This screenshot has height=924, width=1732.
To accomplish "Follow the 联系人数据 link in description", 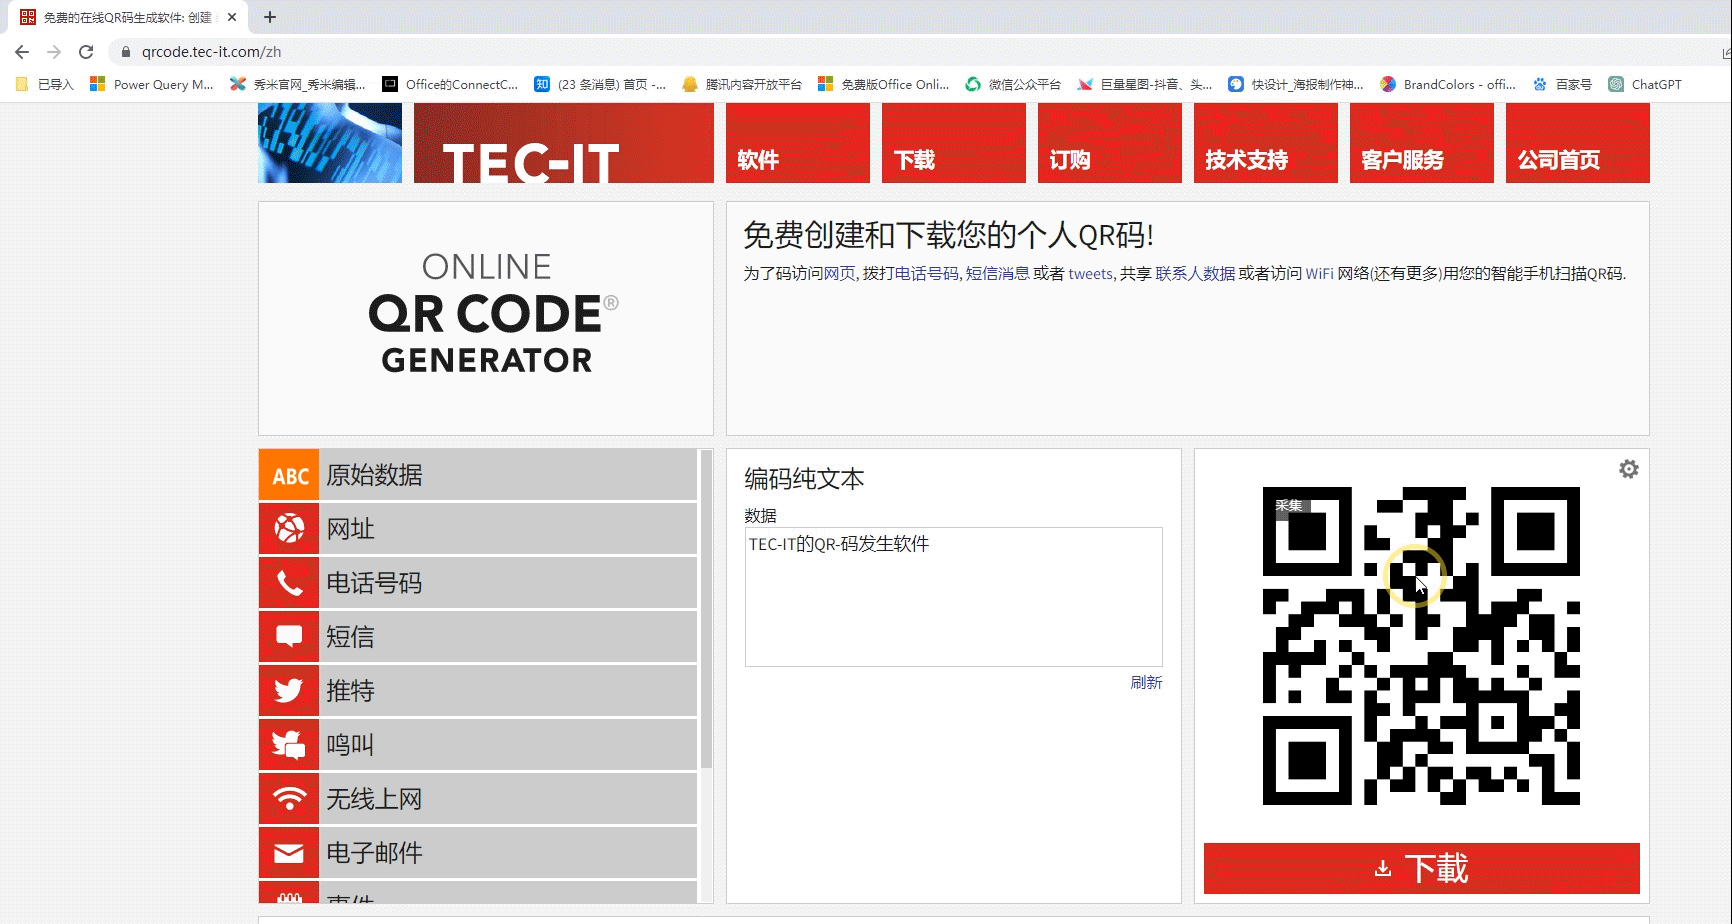I will (x=1195, y=273).
